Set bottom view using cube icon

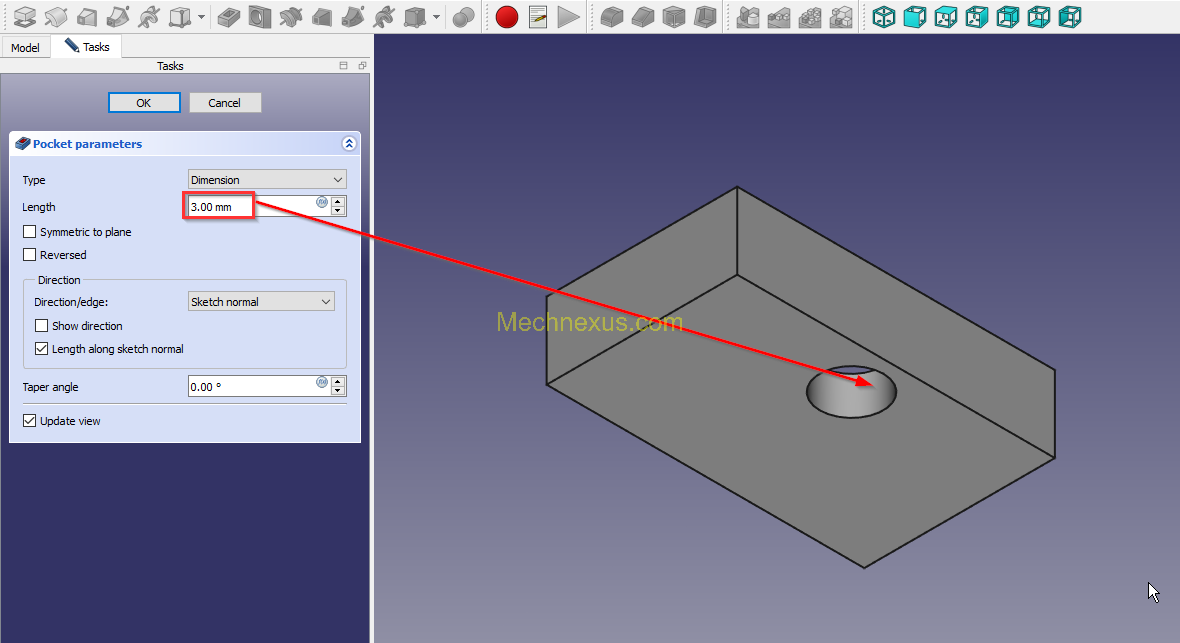(x=1039, y=17)
